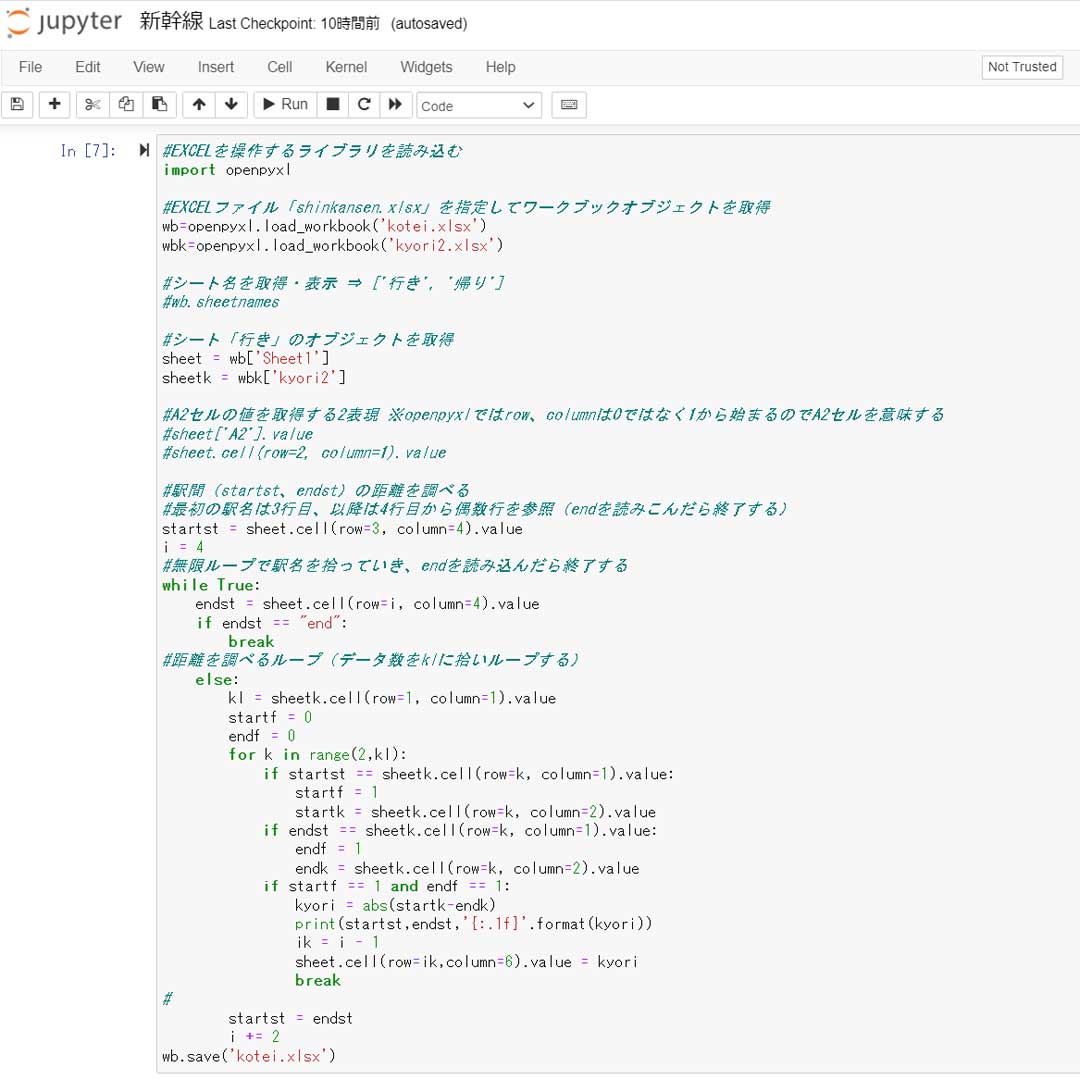Click the endf = 0 line
The height and width of the screenshot is (1080, 1080).
(x=262, y=736)
